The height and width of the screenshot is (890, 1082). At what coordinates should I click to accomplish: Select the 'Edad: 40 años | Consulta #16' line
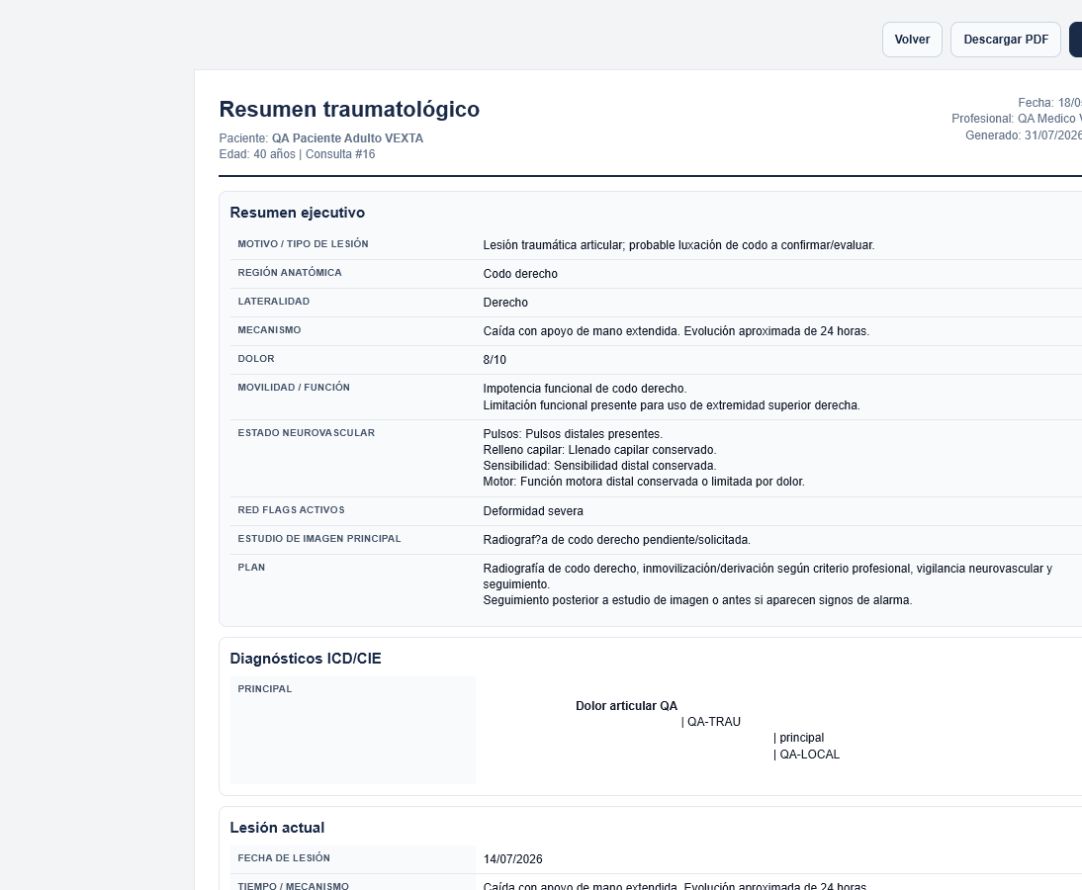pyautogui.click(x=297, y=154)
